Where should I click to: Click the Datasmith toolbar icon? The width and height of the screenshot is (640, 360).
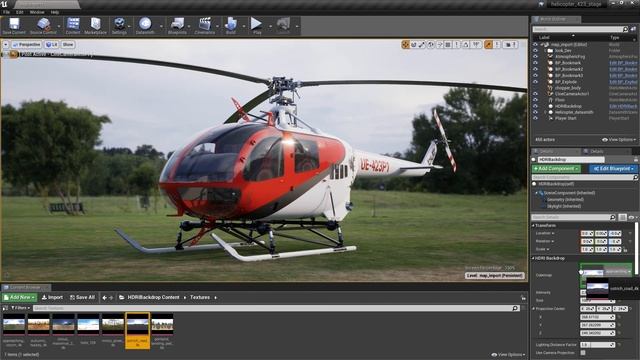point(145,25)
